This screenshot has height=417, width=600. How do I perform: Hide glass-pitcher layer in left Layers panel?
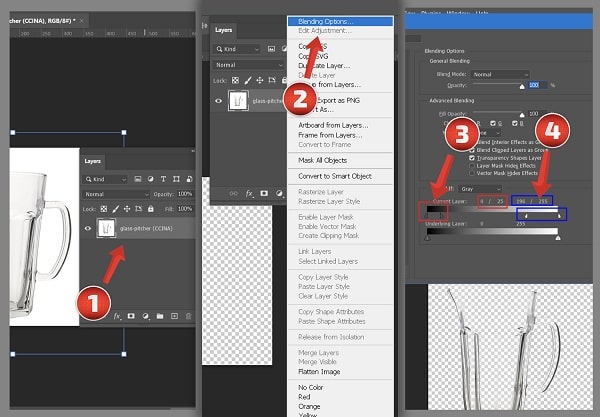tap(88, 228)
